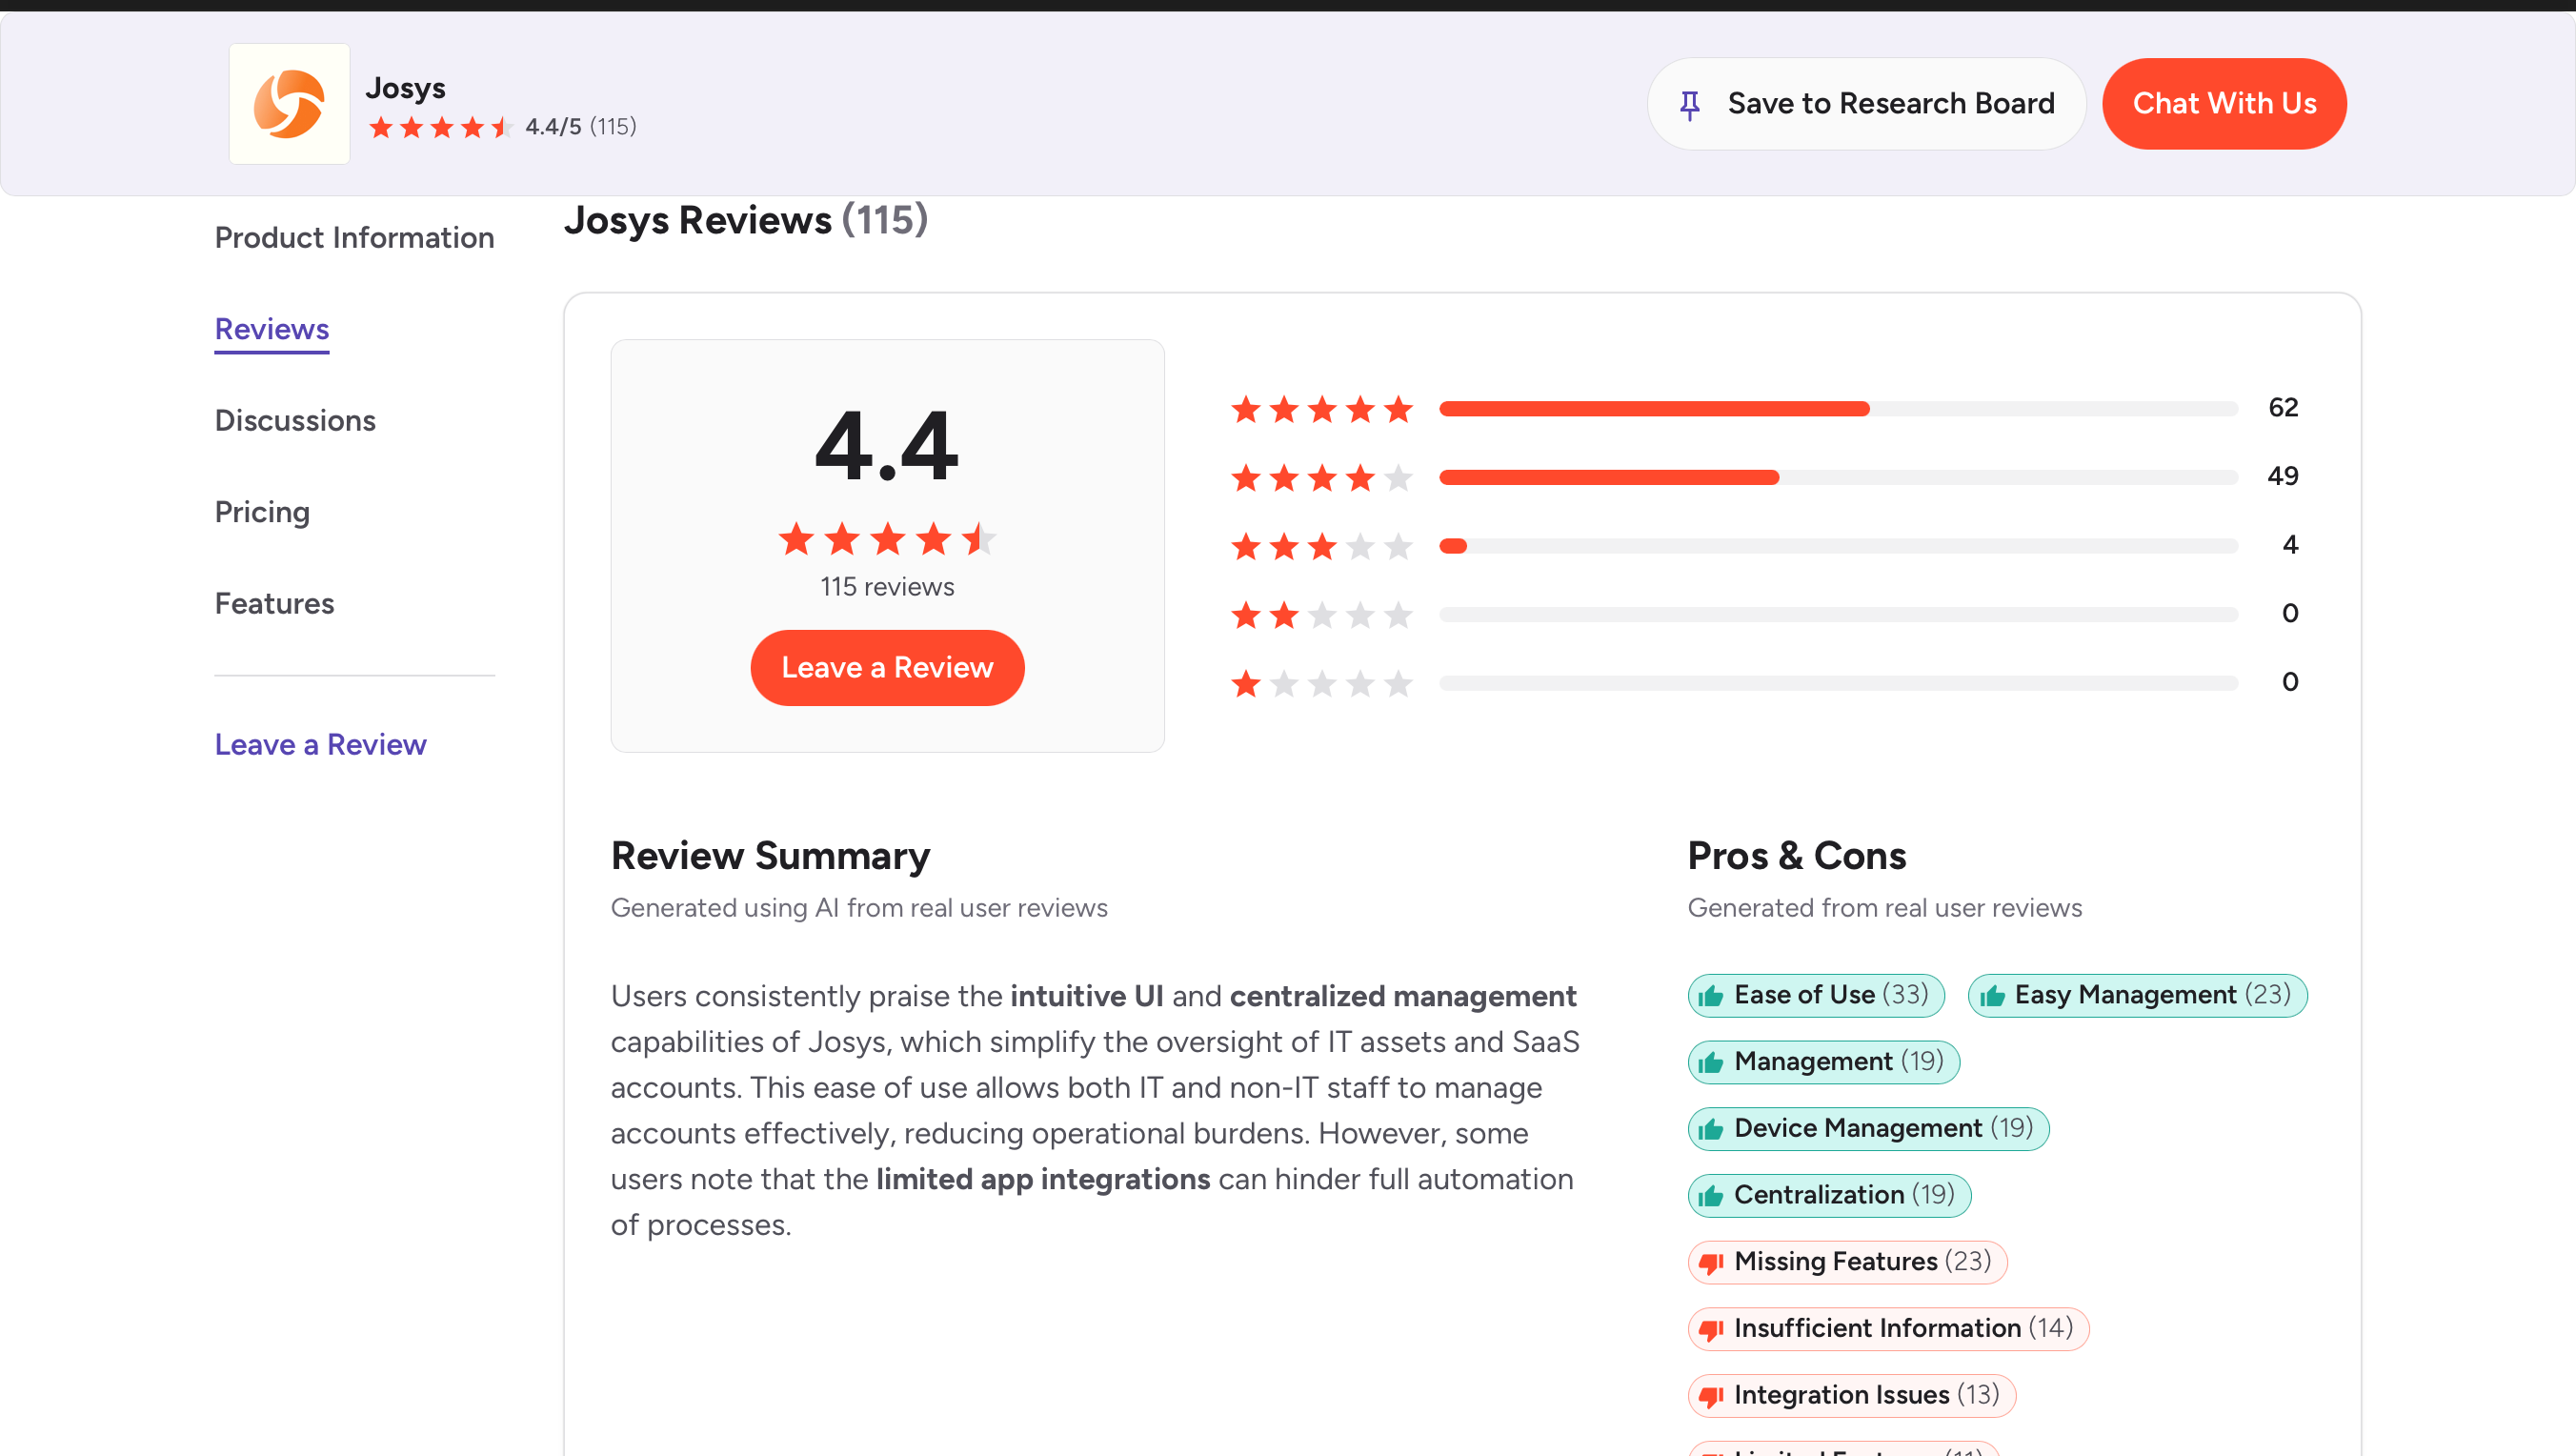
Task: Click the '115 reviews' text under the rating
Action: click(887, 587)
